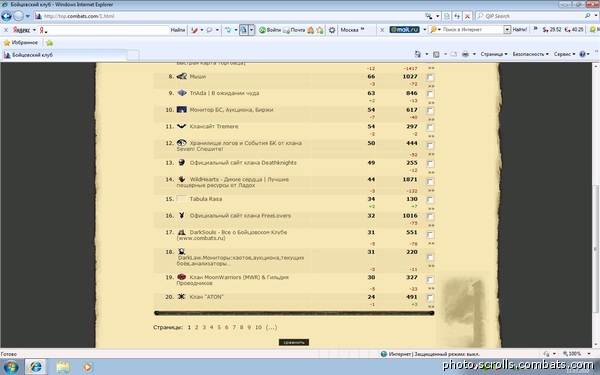The image size is (600, 375).
Task: Check the box for Tabula Rasa row
Action: pos(430,200)
